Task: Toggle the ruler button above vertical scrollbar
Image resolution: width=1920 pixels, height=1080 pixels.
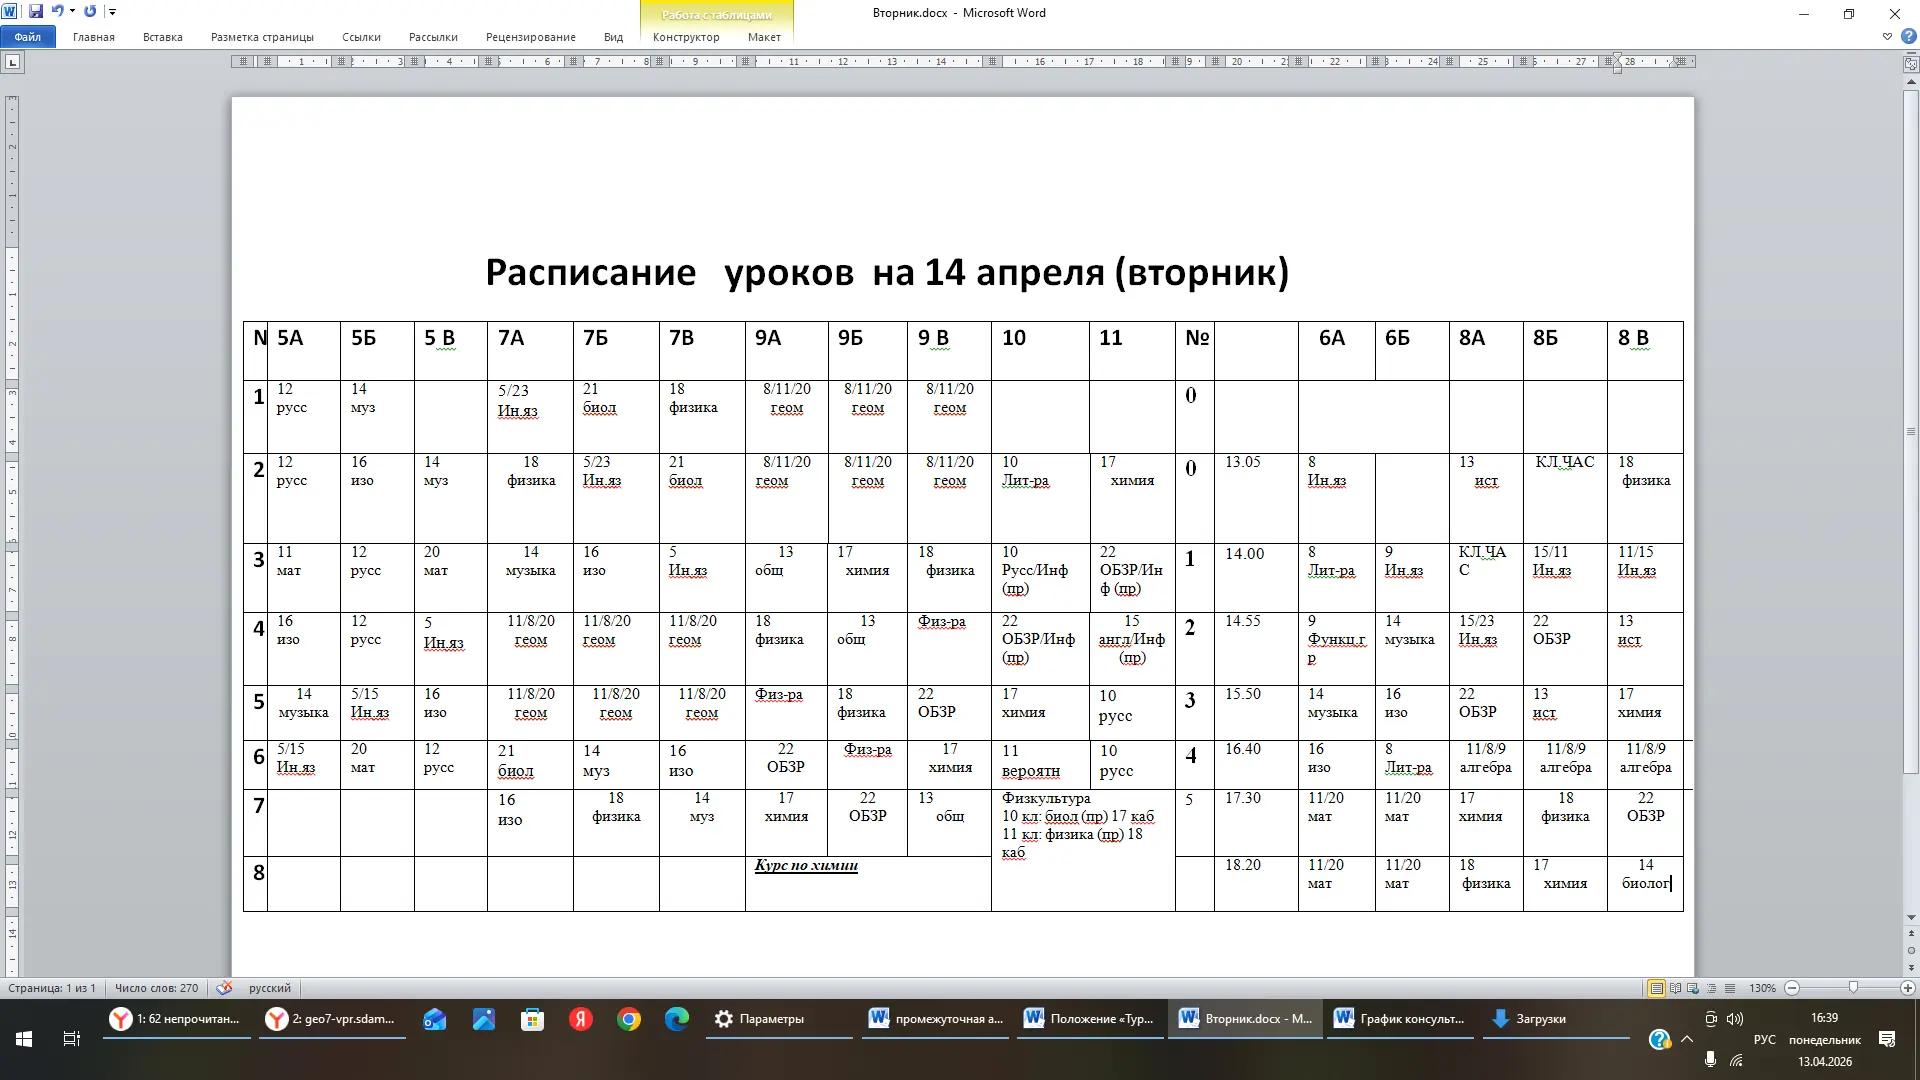Action: coord(1911,63)
